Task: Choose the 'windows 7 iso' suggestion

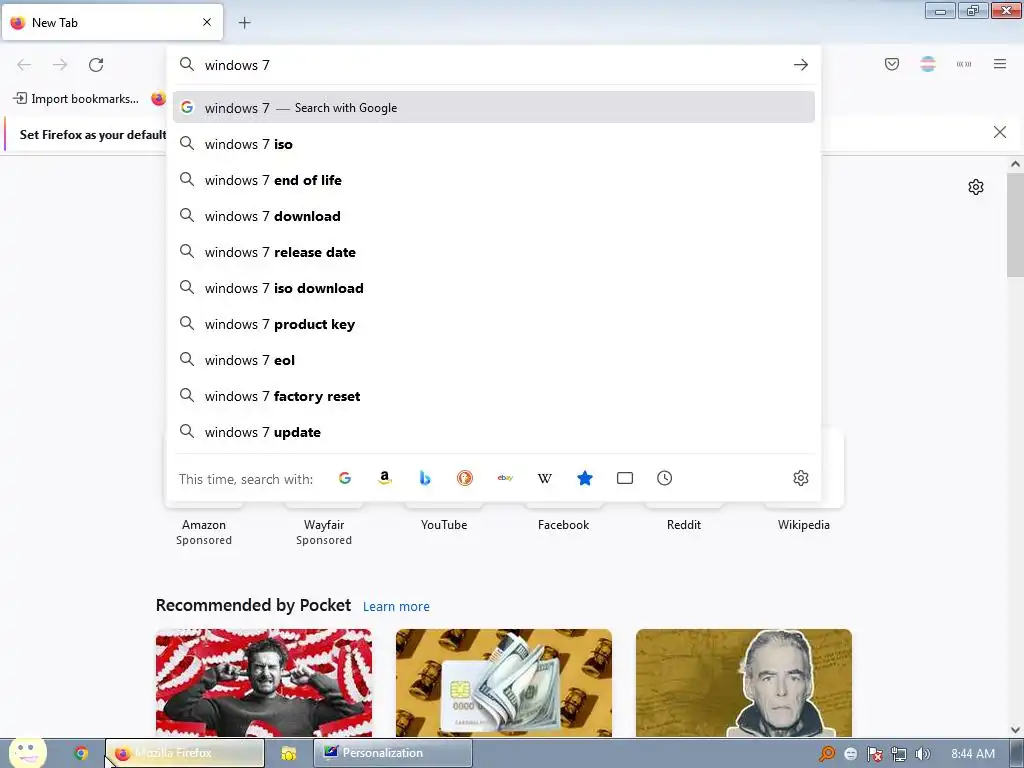Action: point(494,144)
